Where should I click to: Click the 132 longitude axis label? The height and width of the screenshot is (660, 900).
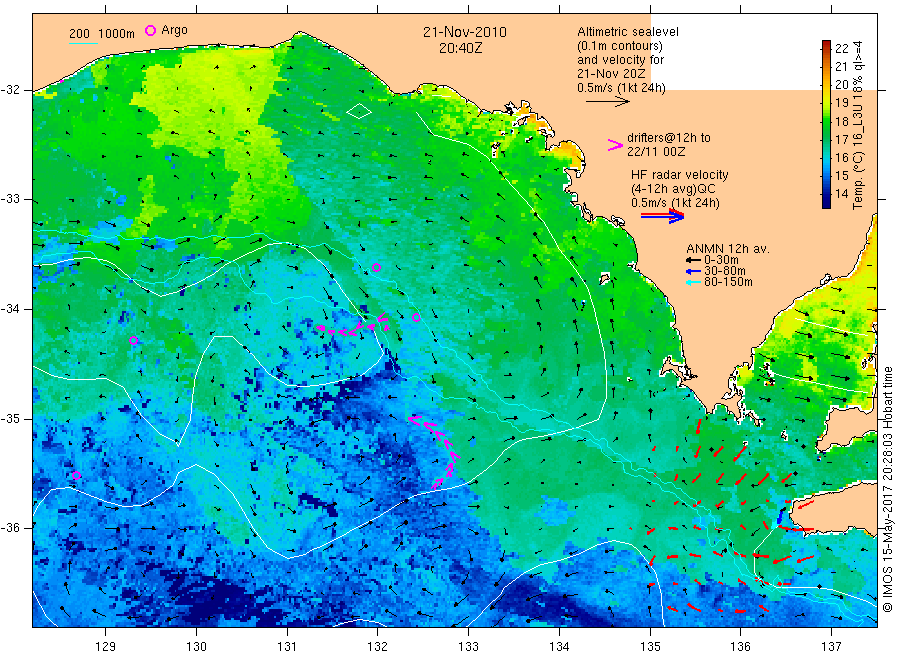point(378,647)
